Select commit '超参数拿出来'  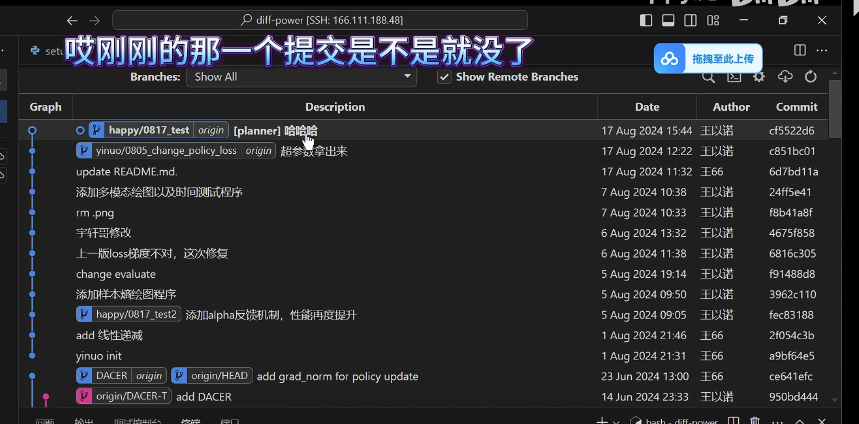tap(314, 151)
